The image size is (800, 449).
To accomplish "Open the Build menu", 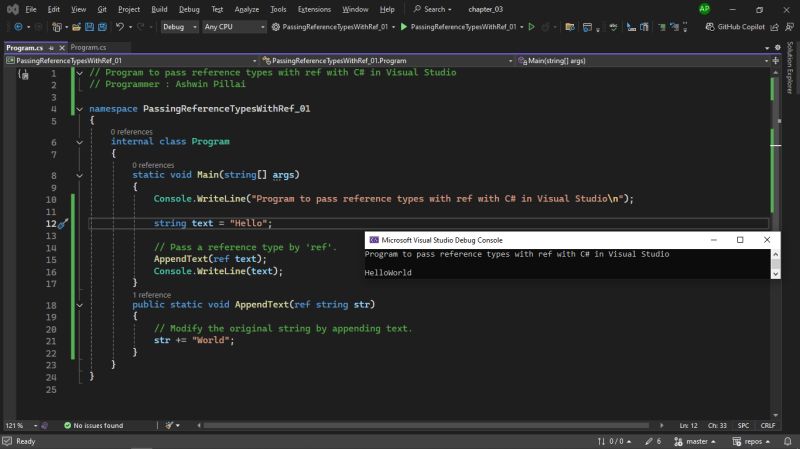I will 159,9.
